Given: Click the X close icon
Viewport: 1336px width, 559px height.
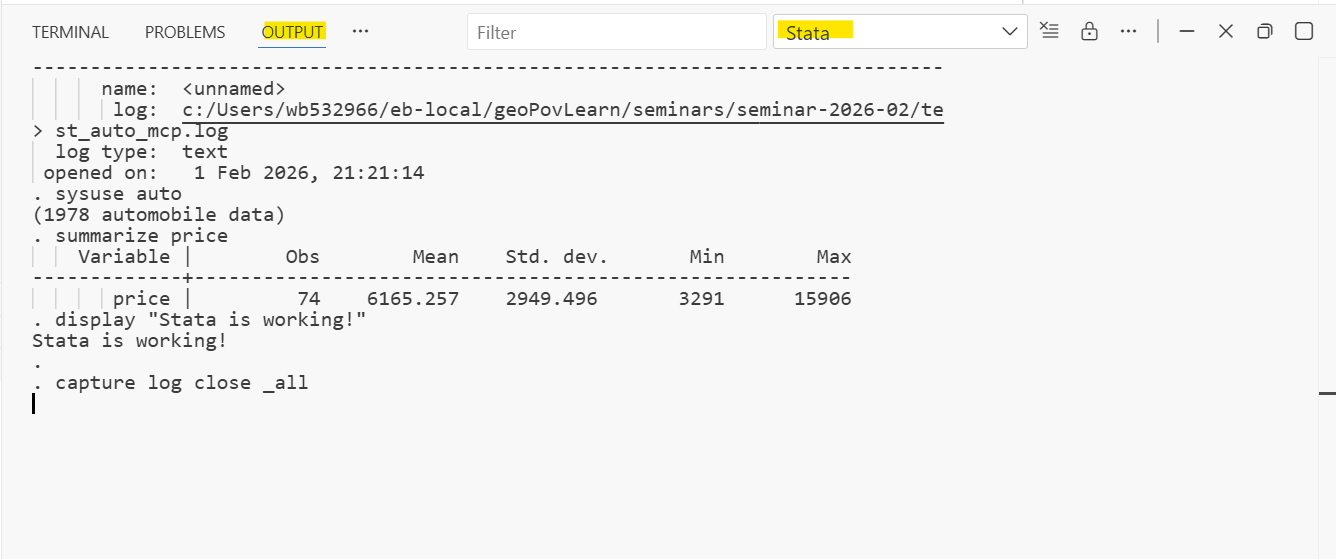Looking at the screenshot, I should pos(1226,31).
